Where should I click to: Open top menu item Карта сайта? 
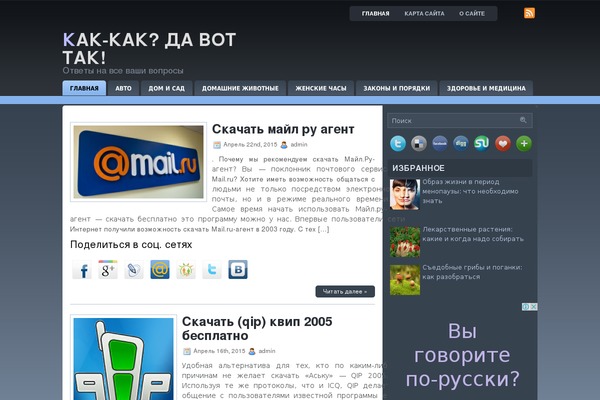pos(424,13)
